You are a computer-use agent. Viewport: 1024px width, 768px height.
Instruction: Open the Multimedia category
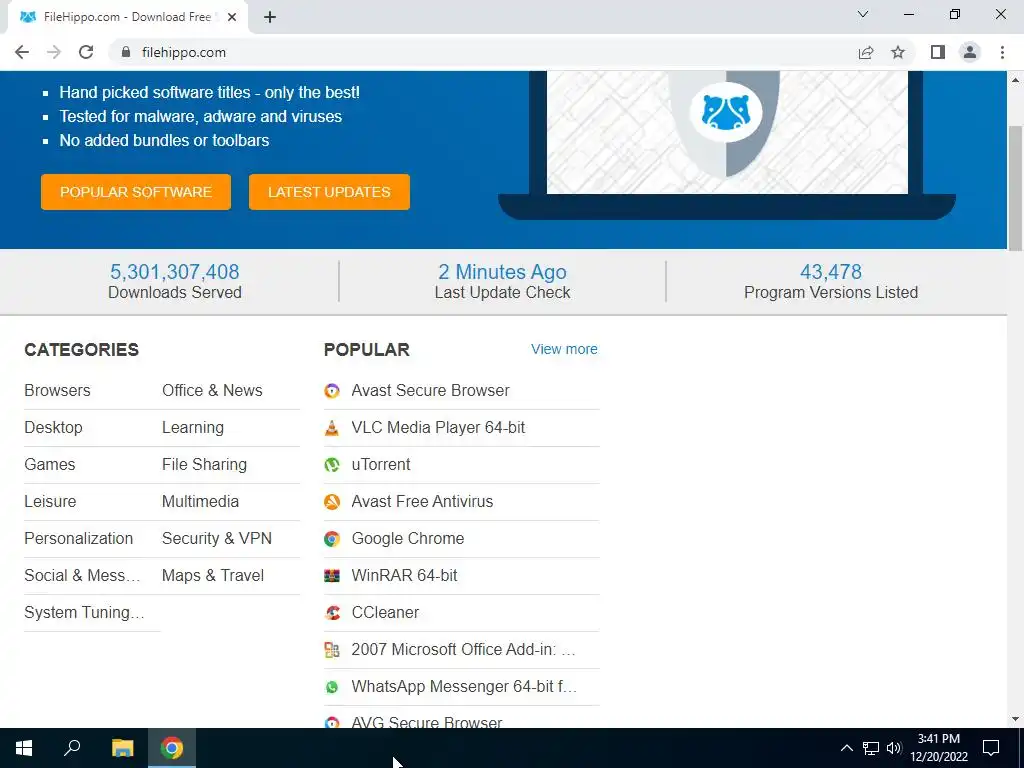[x=200, y=502]
